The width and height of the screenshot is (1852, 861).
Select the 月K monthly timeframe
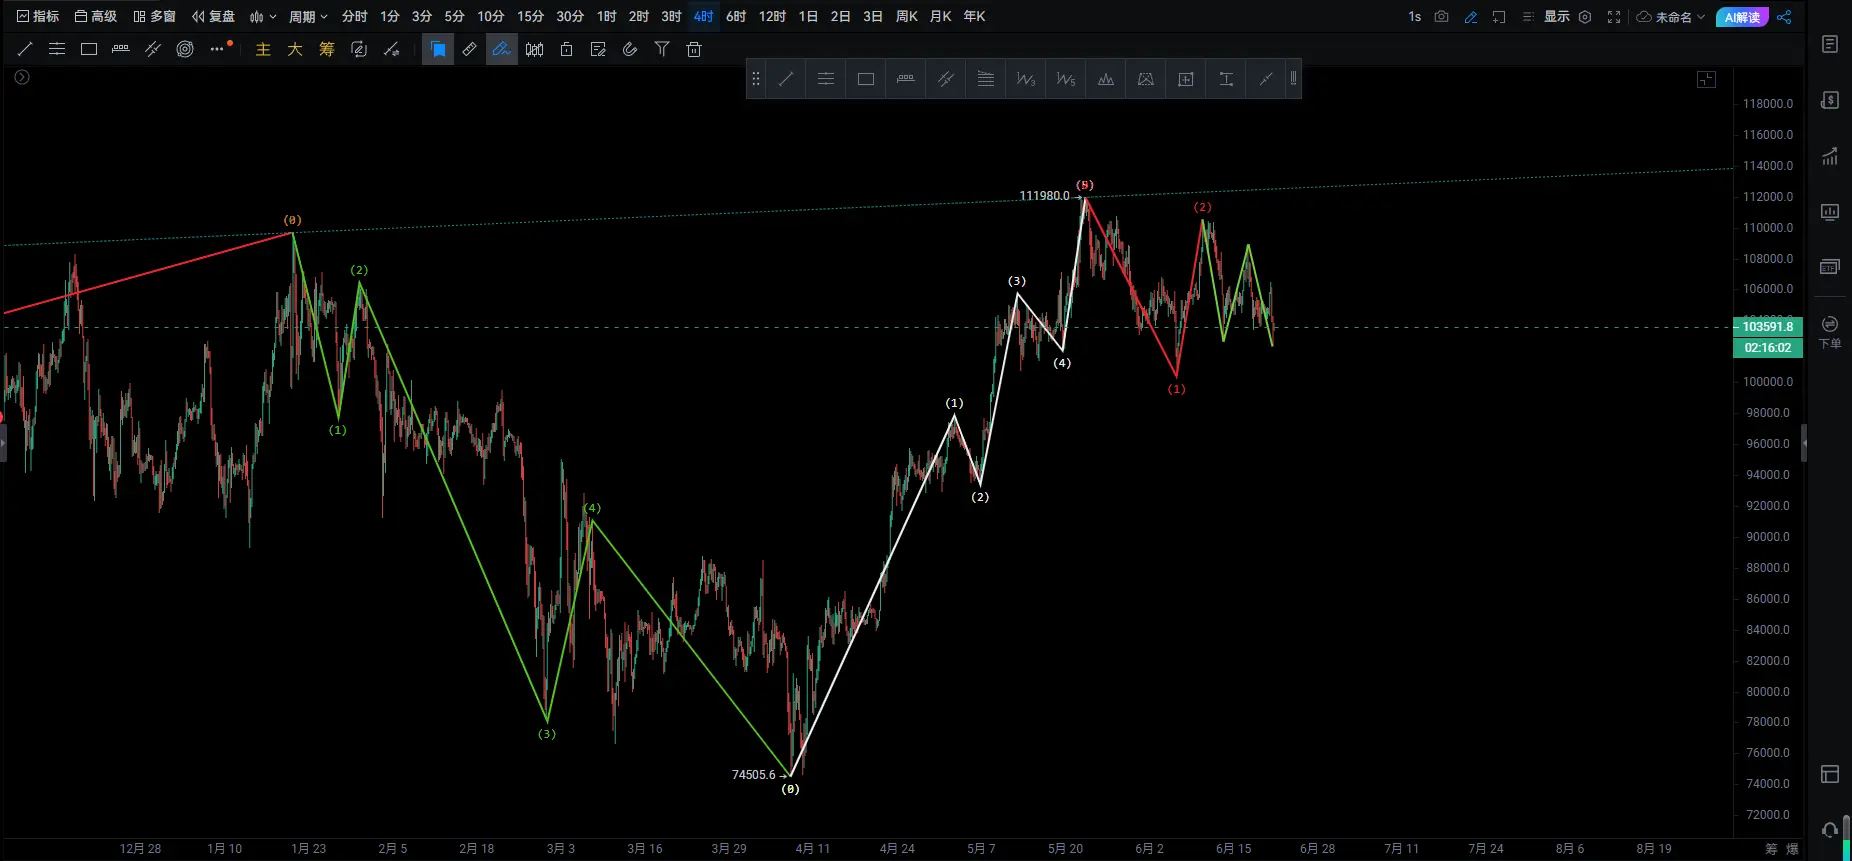pyautogui.click(x=940, y=16)
